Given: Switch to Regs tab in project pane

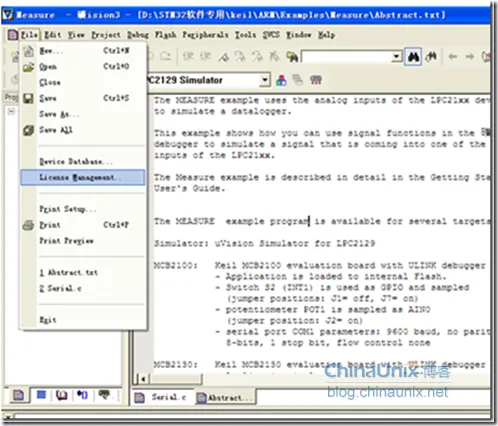Looking at the screenshot, I should 41,395.
